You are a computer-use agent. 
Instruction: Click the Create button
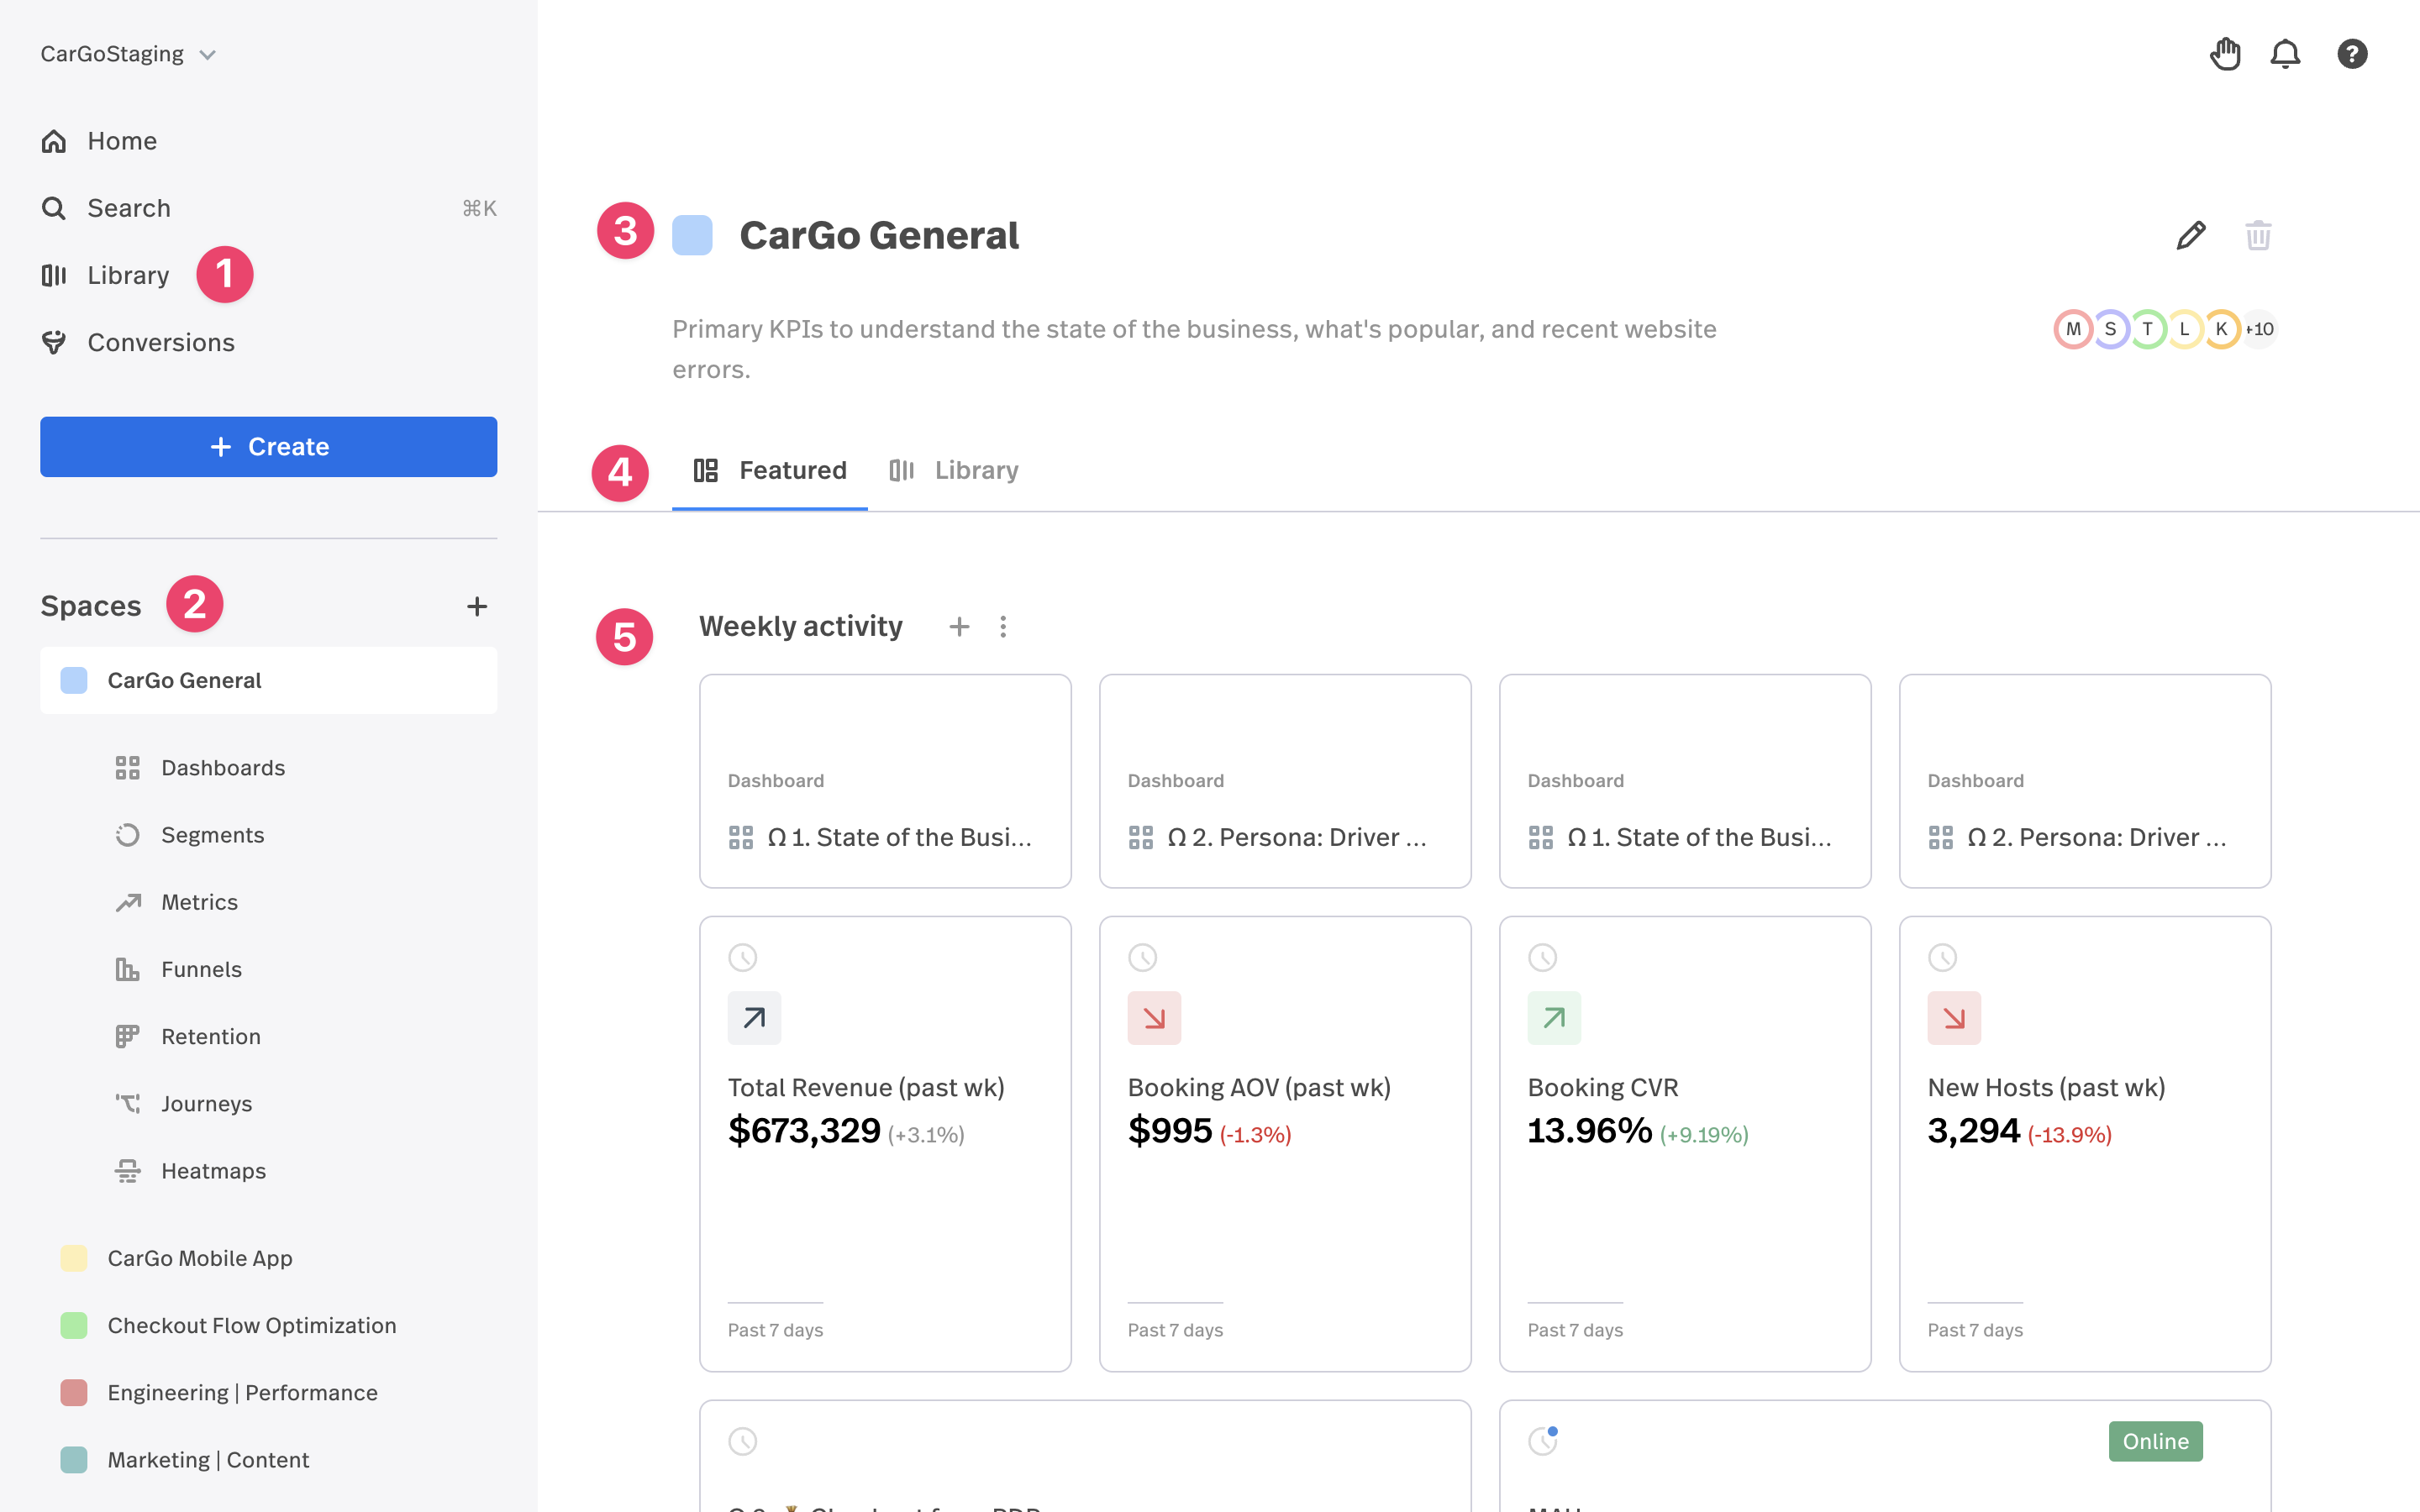click(268, 446)
